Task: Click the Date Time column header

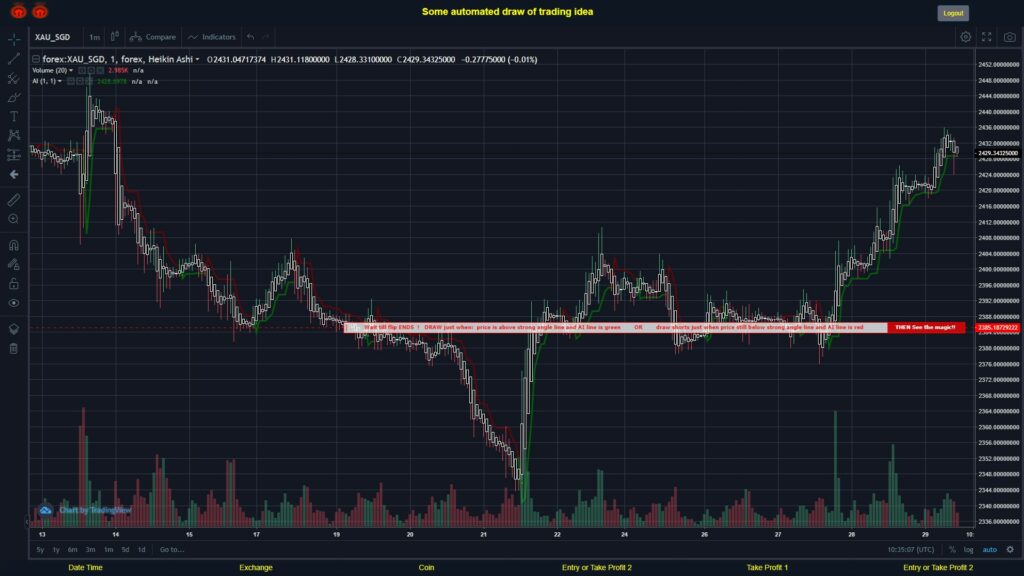Action: click(x=86, y=568)
